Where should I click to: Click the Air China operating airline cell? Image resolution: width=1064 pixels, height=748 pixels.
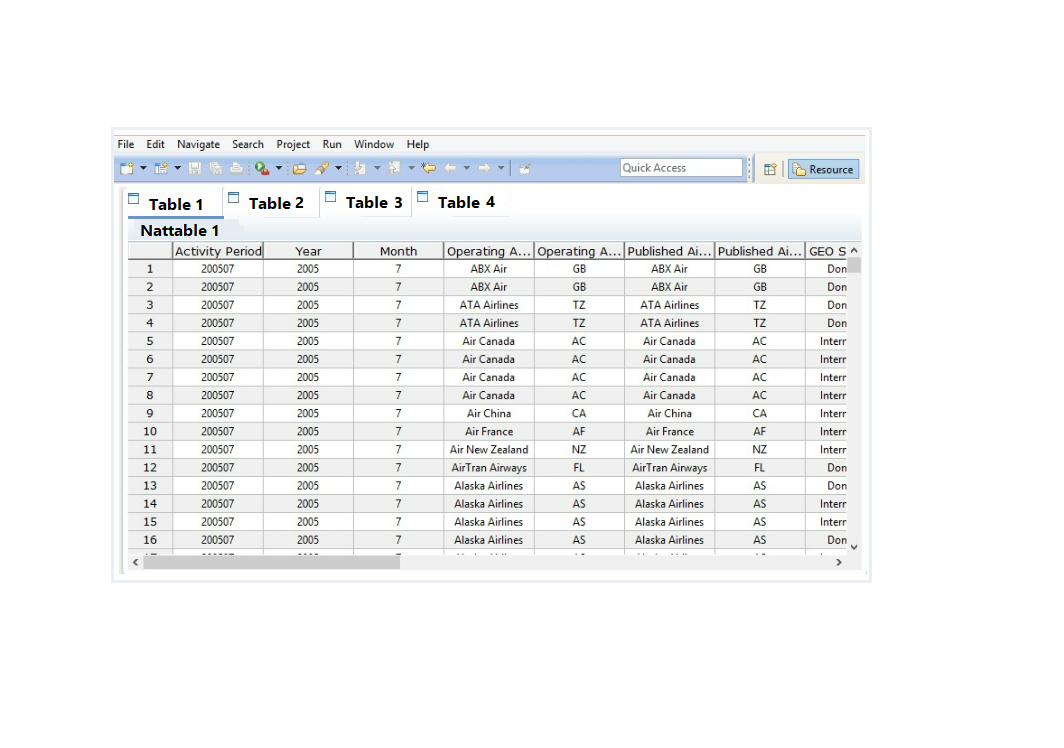point(489,413)
